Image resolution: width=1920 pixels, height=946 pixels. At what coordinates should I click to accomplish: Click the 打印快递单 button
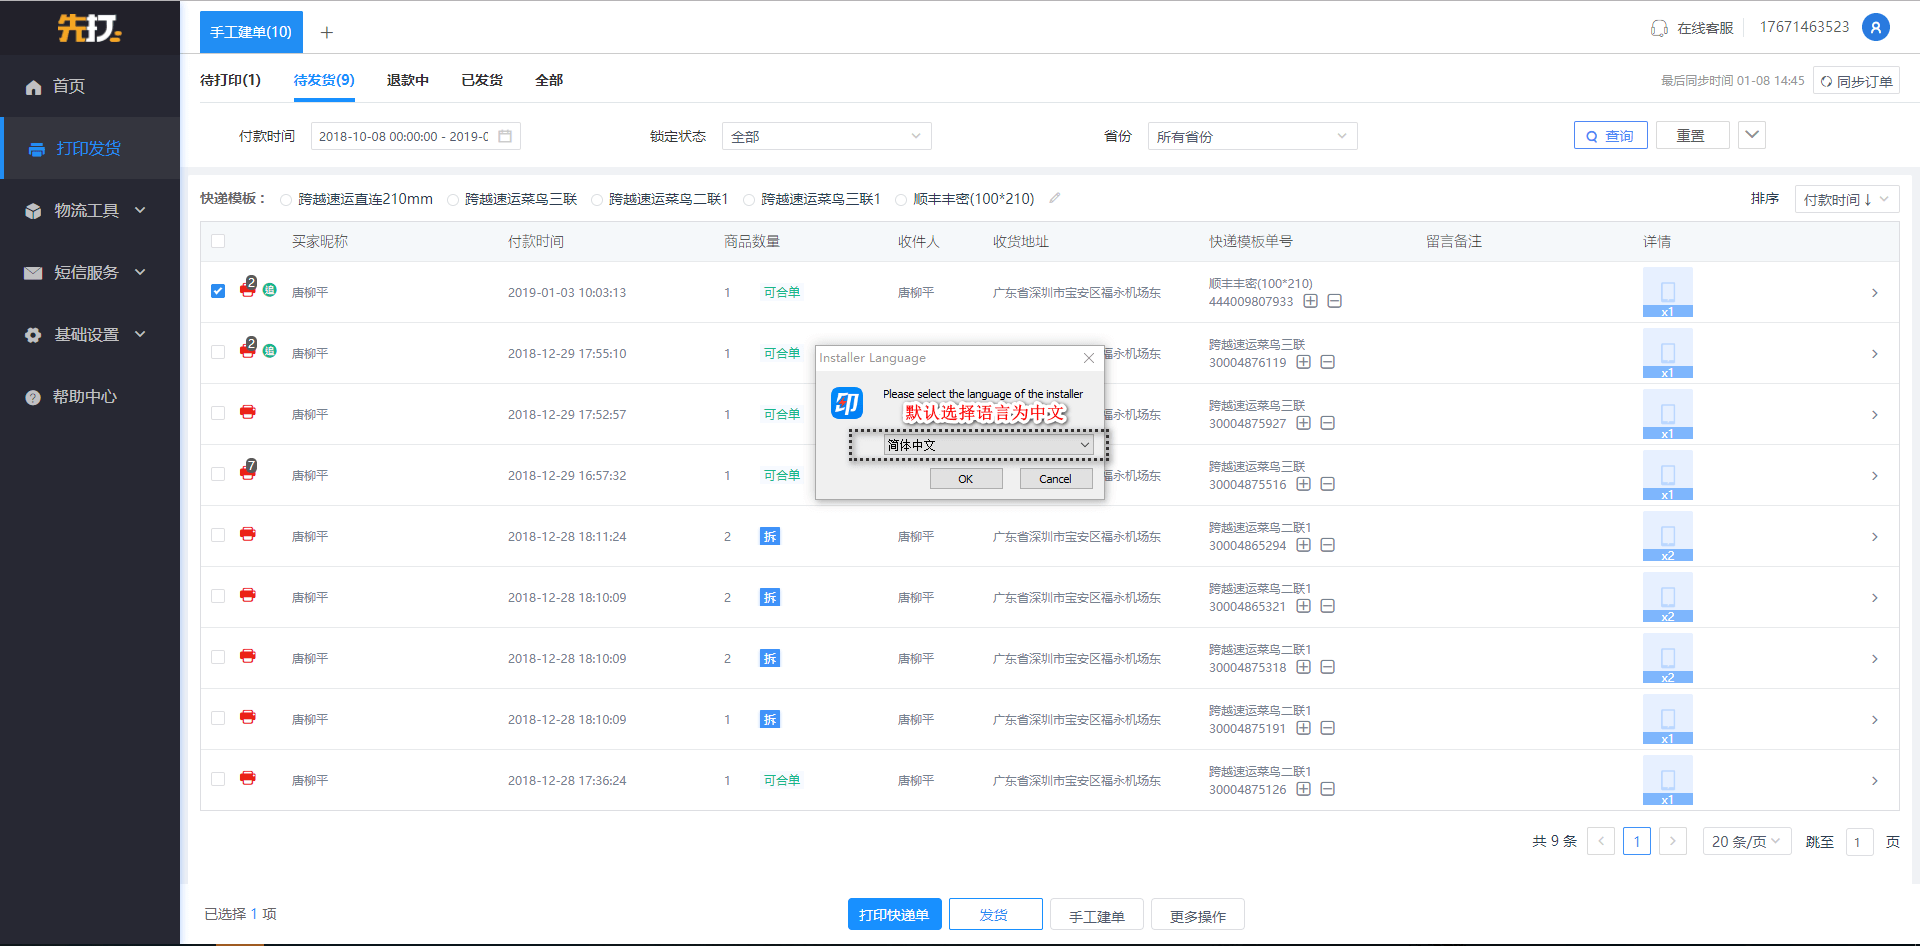[x=894, y=915]
